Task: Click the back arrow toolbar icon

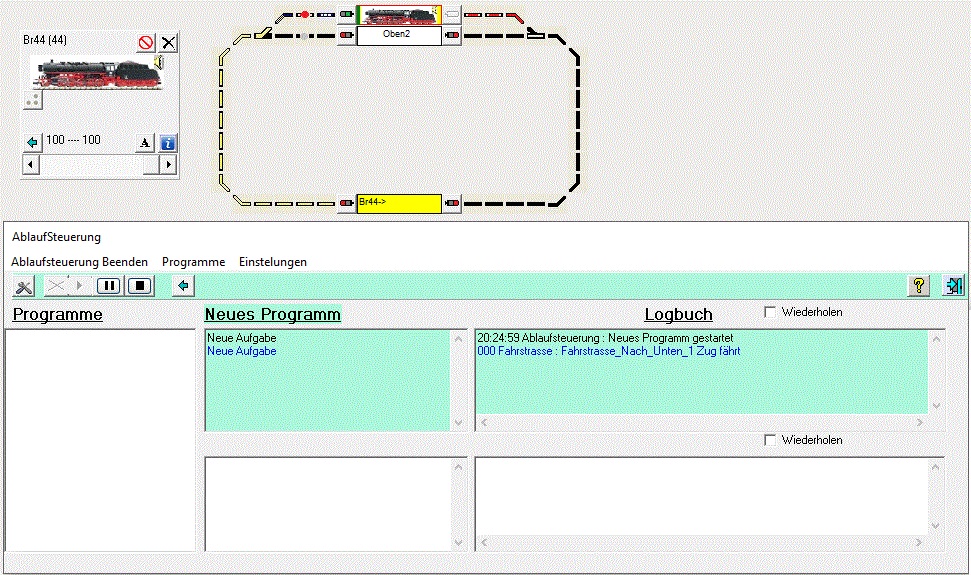Action: (183, 286)
